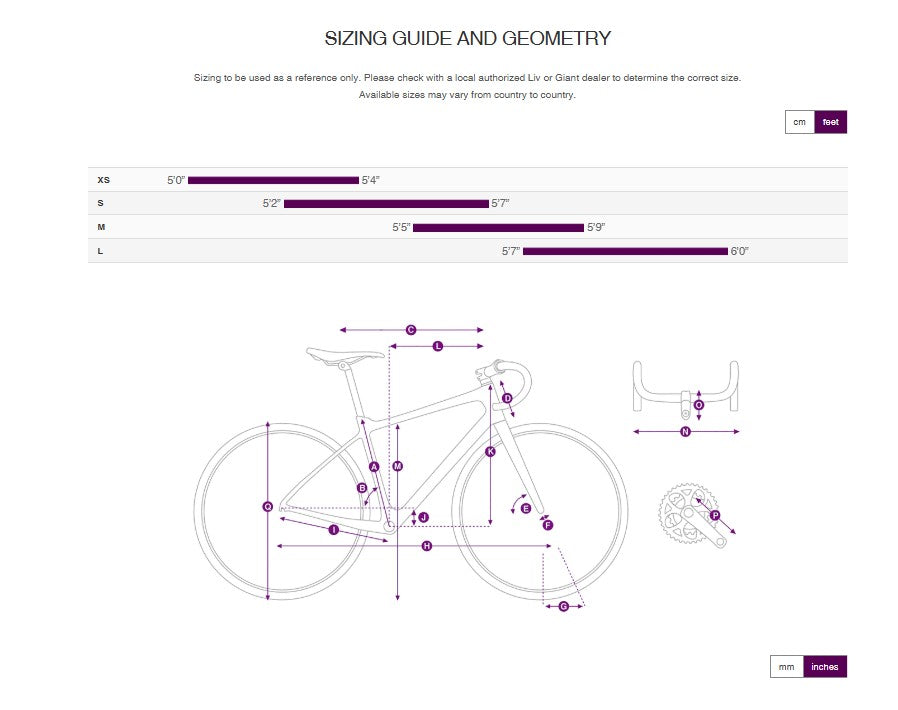Select the K stack marker
898x710 pixels.
pos(490,452)
